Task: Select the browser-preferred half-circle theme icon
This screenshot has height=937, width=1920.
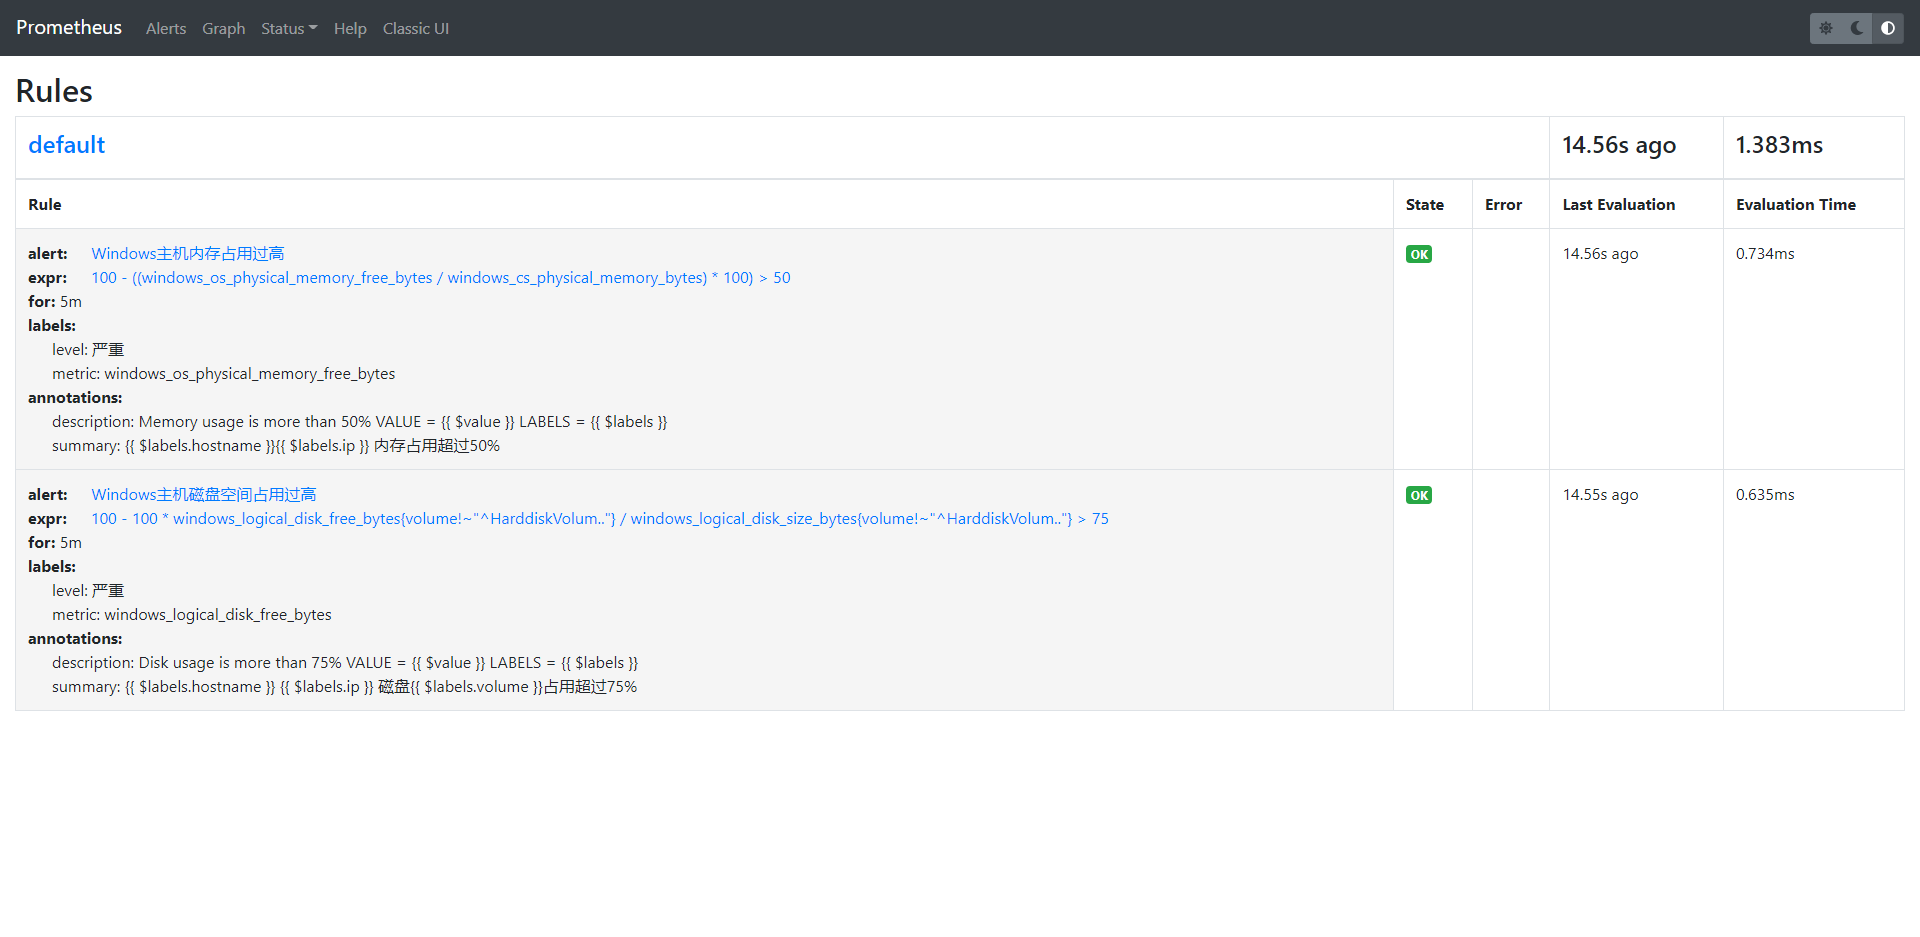Action: coord(1888,28)
